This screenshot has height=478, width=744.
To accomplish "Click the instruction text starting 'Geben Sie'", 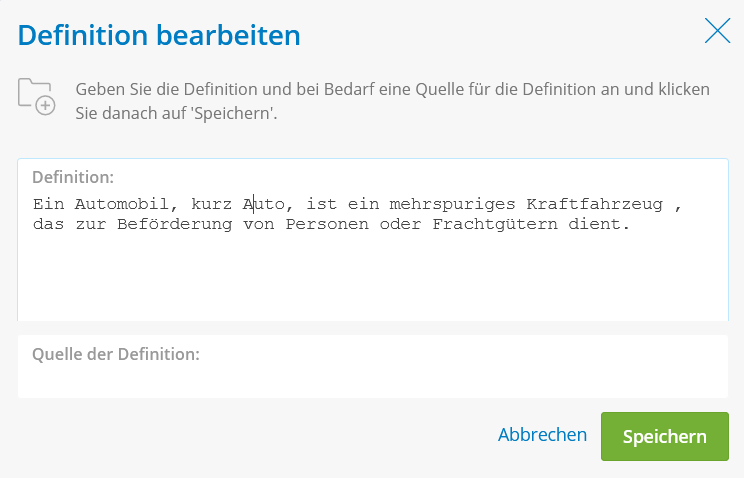I will click(x=392, y=101).
